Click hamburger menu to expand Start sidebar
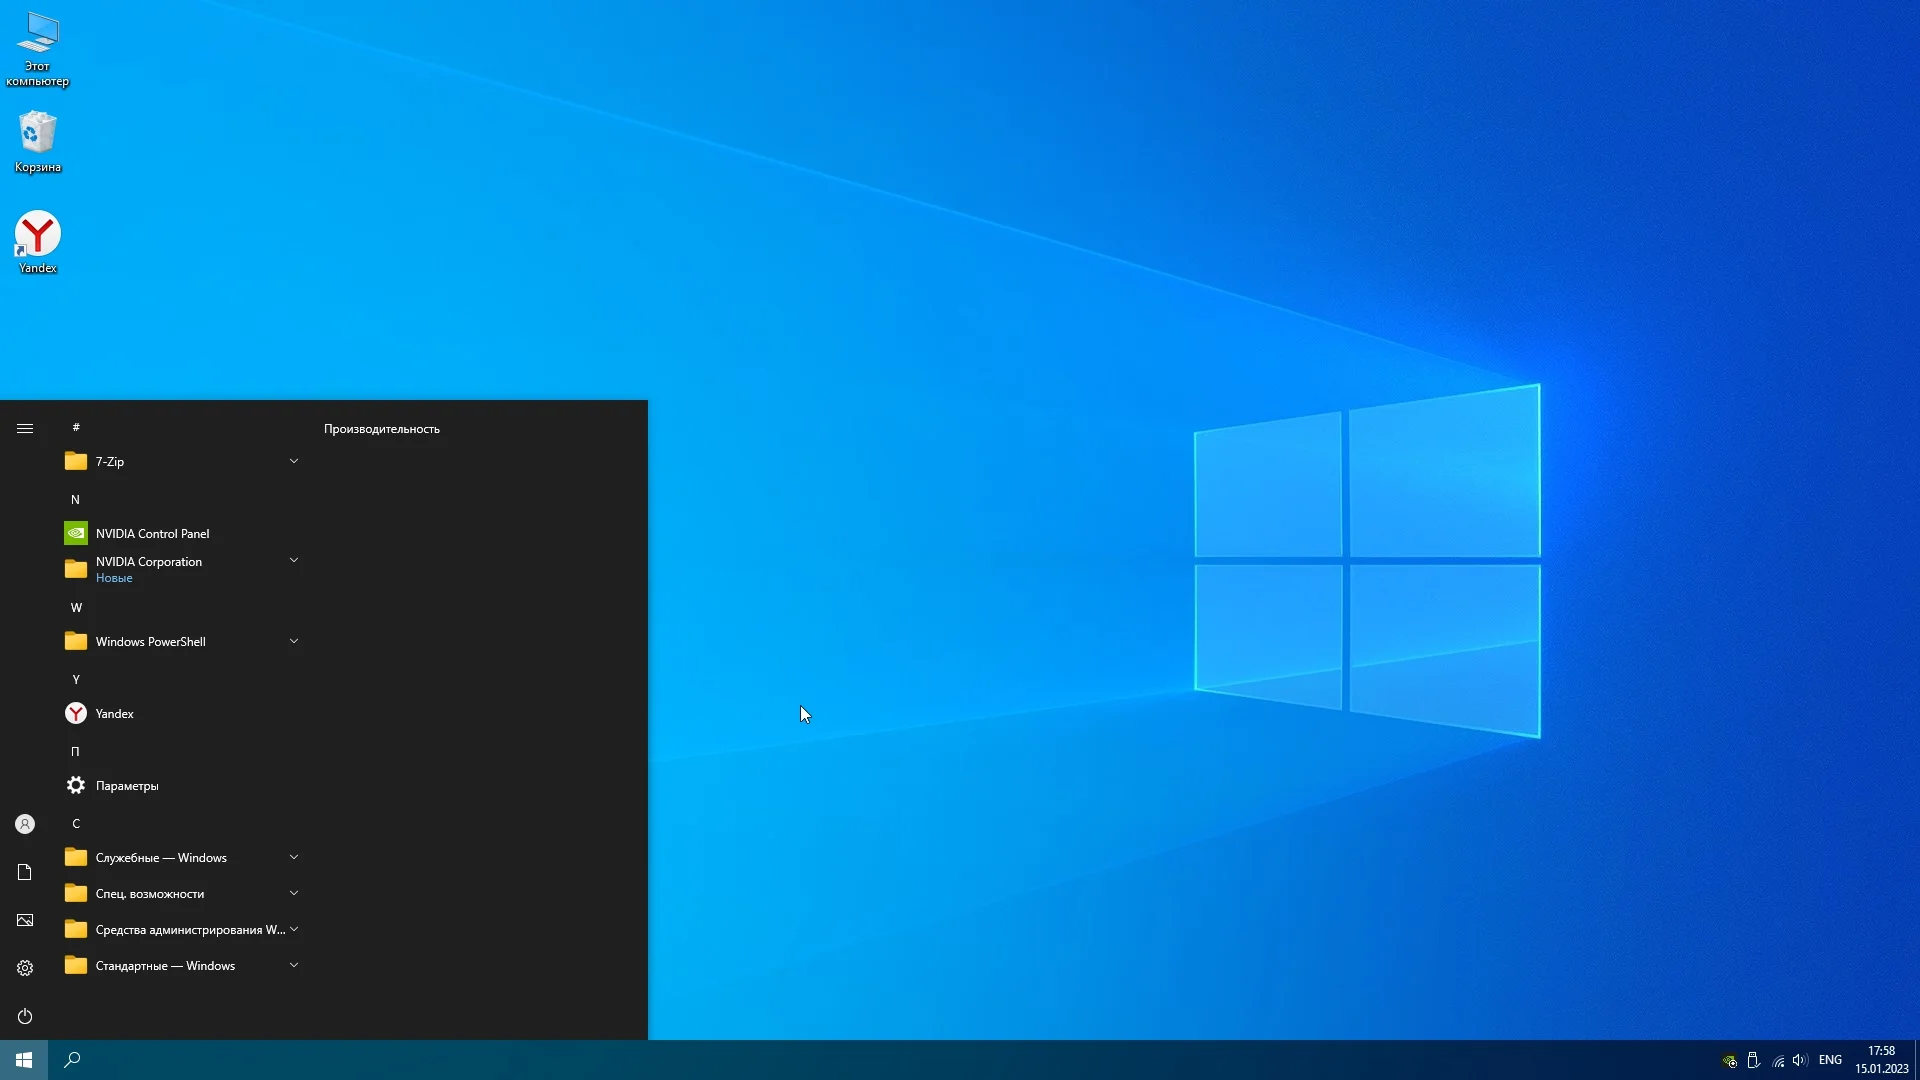Screen dimensions: 1920x1080 pyautogui.click(x=25, y=428)
